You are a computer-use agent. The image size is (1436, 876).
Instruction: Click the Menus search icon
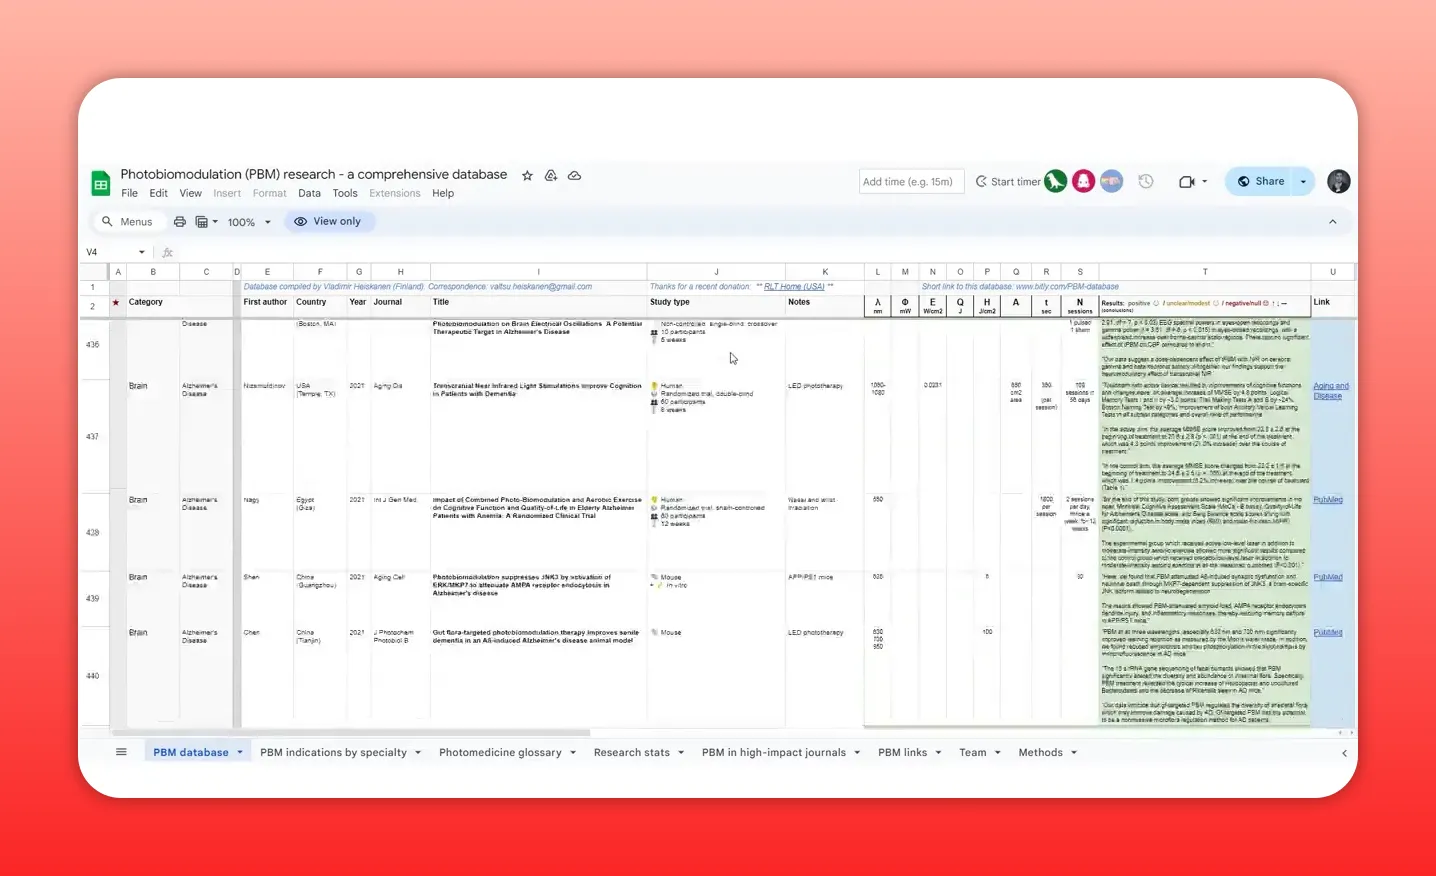[x=107, y=221]
